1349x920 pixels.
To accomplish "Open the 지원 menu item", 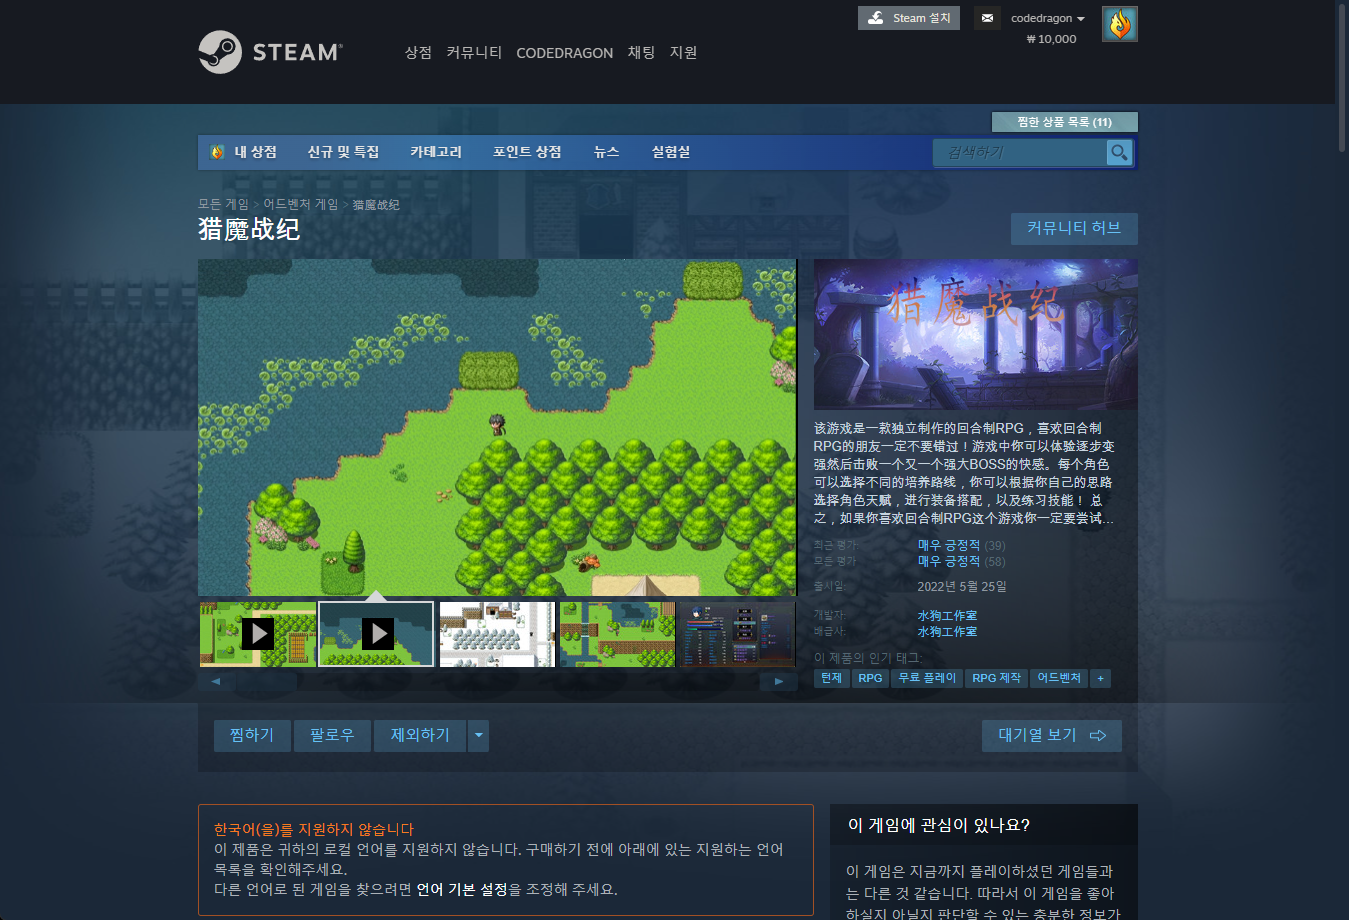I will coord(683,52).
